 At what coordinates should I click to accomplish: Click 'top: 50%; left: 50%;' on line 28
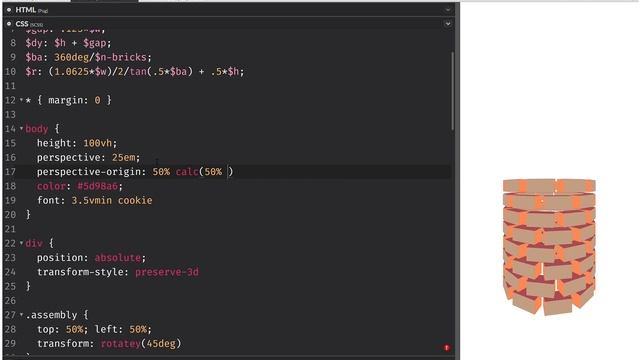click(x=94, y=329)
